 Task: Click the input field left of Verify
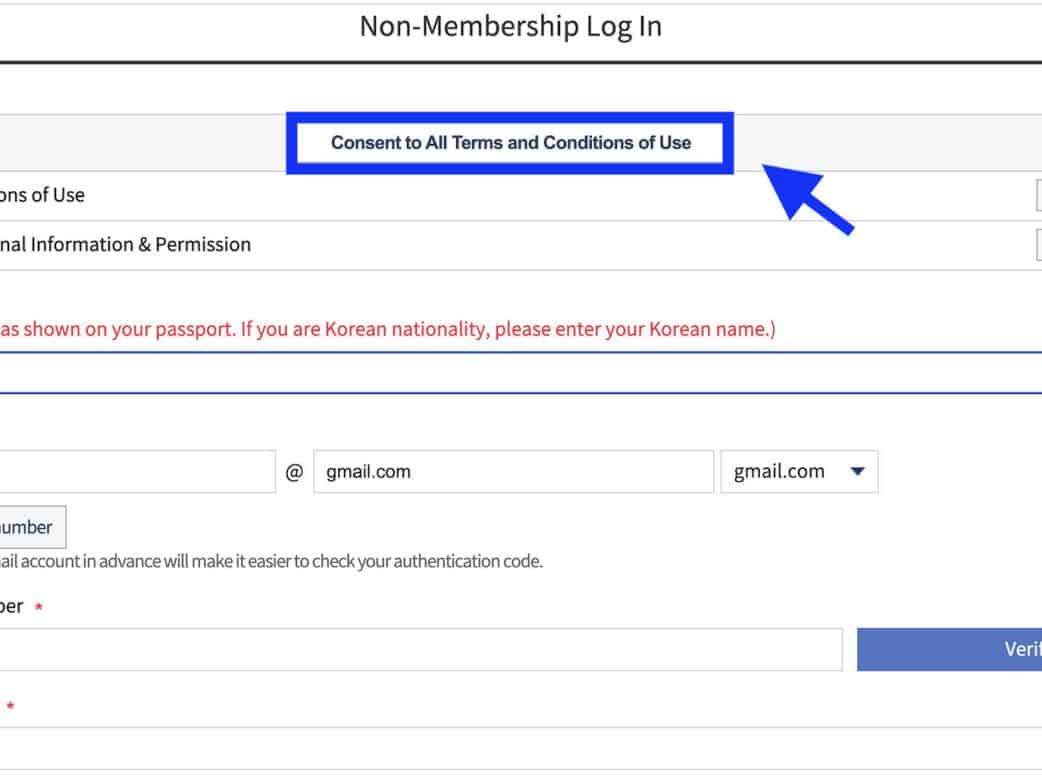point(420,650)
